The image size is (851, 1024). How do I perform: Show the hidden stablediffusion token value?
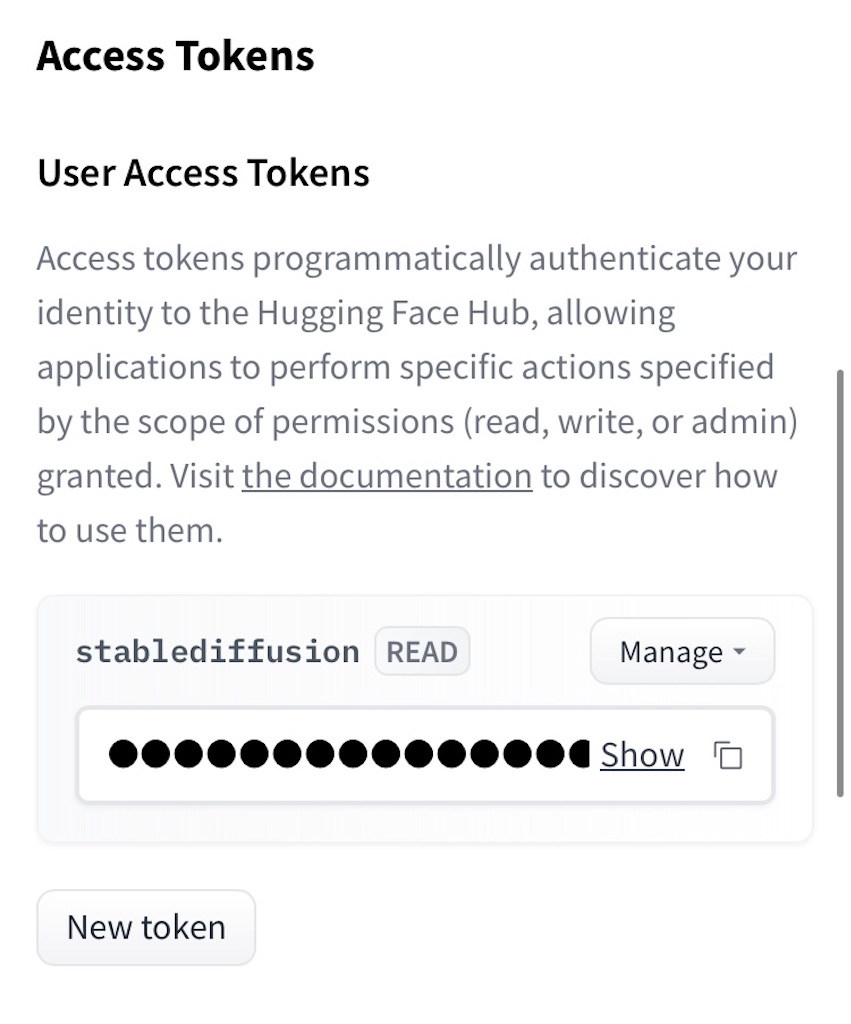point(642,755)
